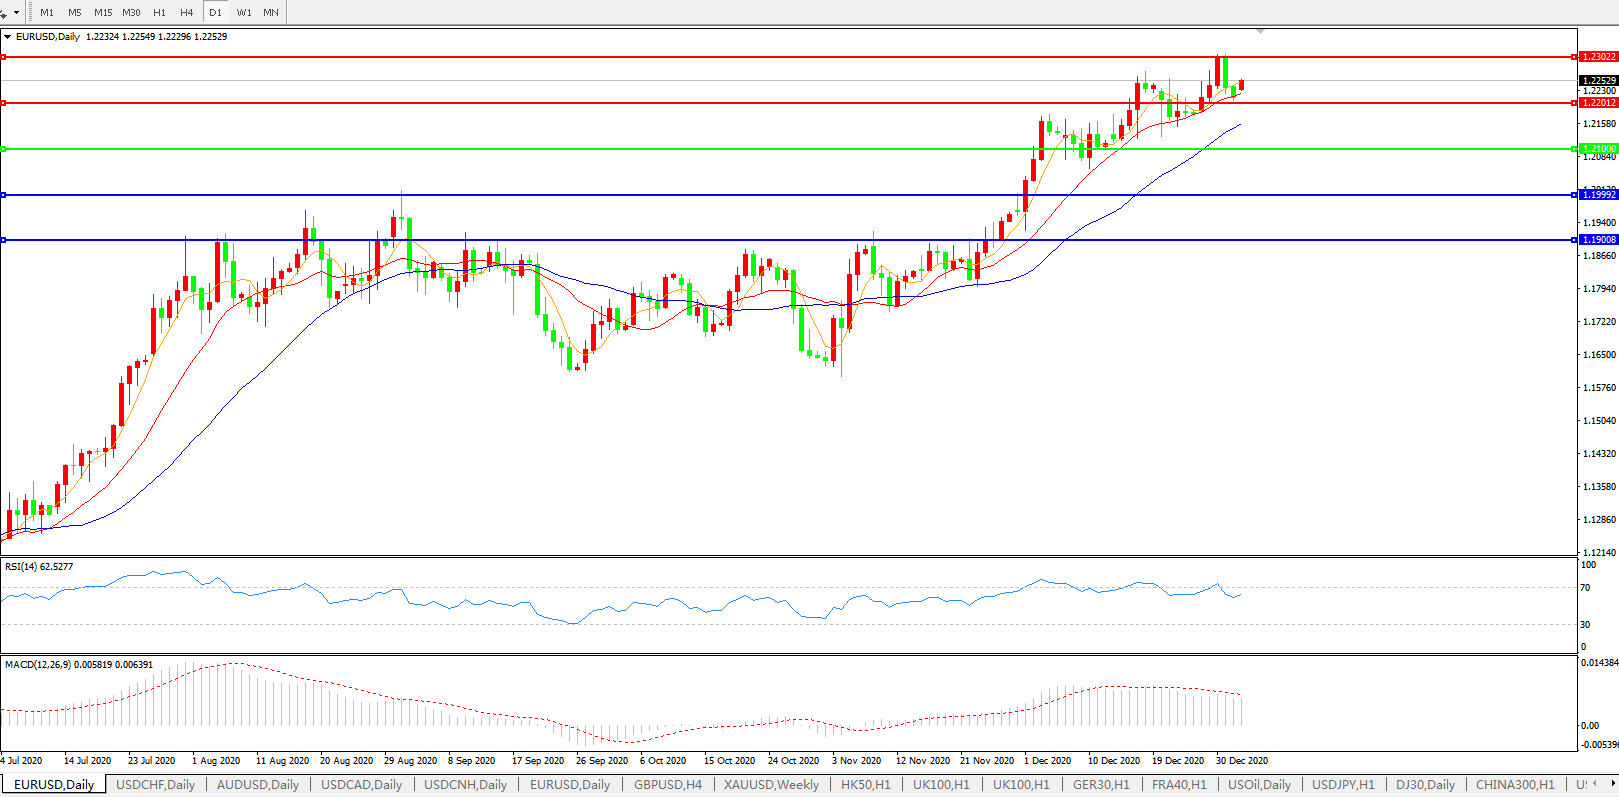Select the blue 1.19008 price line label
Viewport: 1619px width, 797px height.
pos(1598,240)
